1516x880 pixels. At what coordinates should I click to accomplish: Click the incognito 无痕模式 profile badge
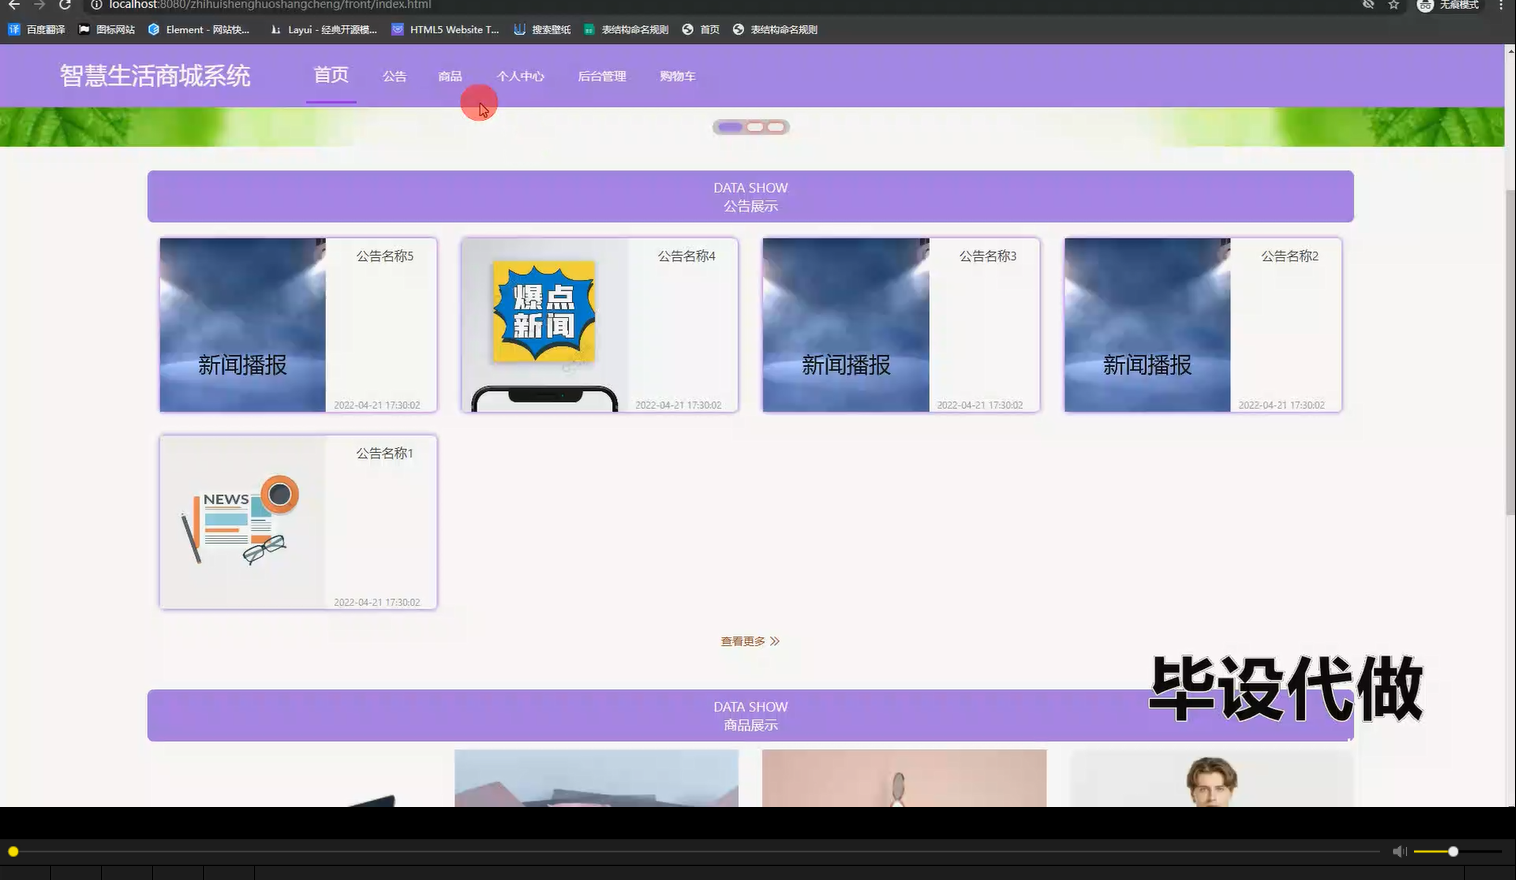tap(1448, 5)
